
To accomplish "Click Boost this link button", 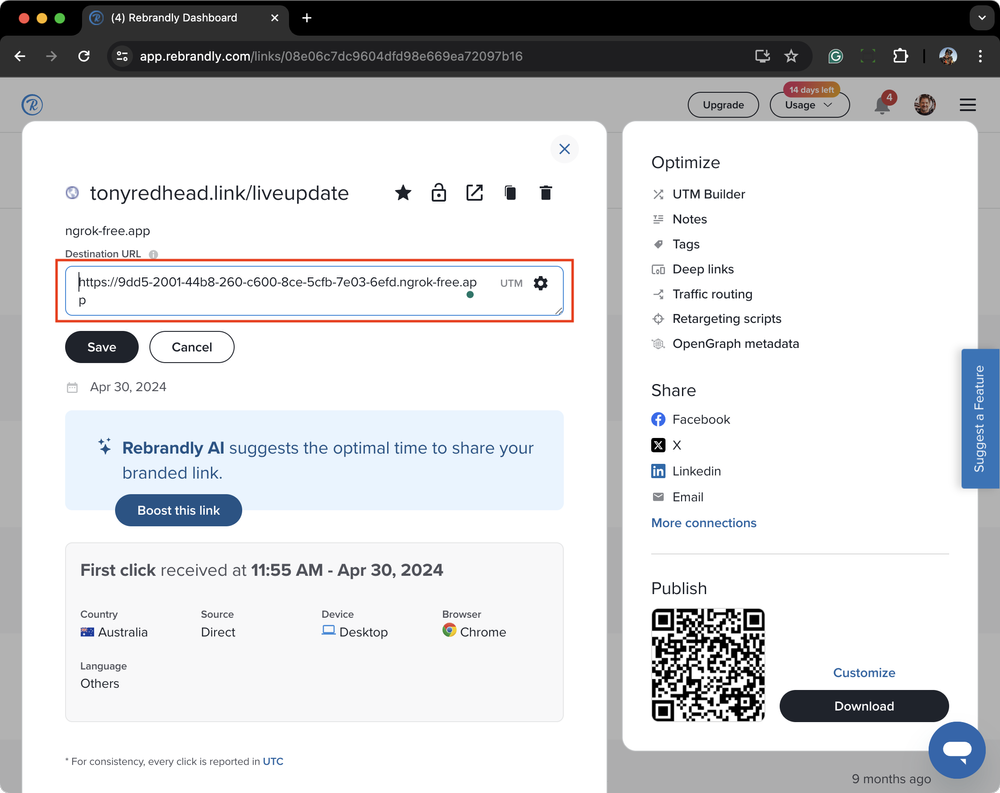I will (179, 510).
